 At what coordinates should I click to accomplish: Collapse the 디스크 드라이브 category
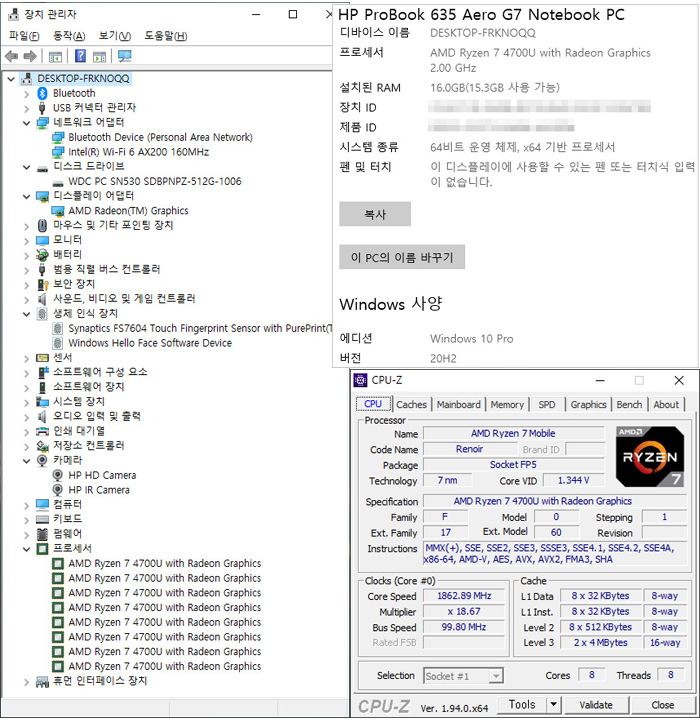coord(26,167)
